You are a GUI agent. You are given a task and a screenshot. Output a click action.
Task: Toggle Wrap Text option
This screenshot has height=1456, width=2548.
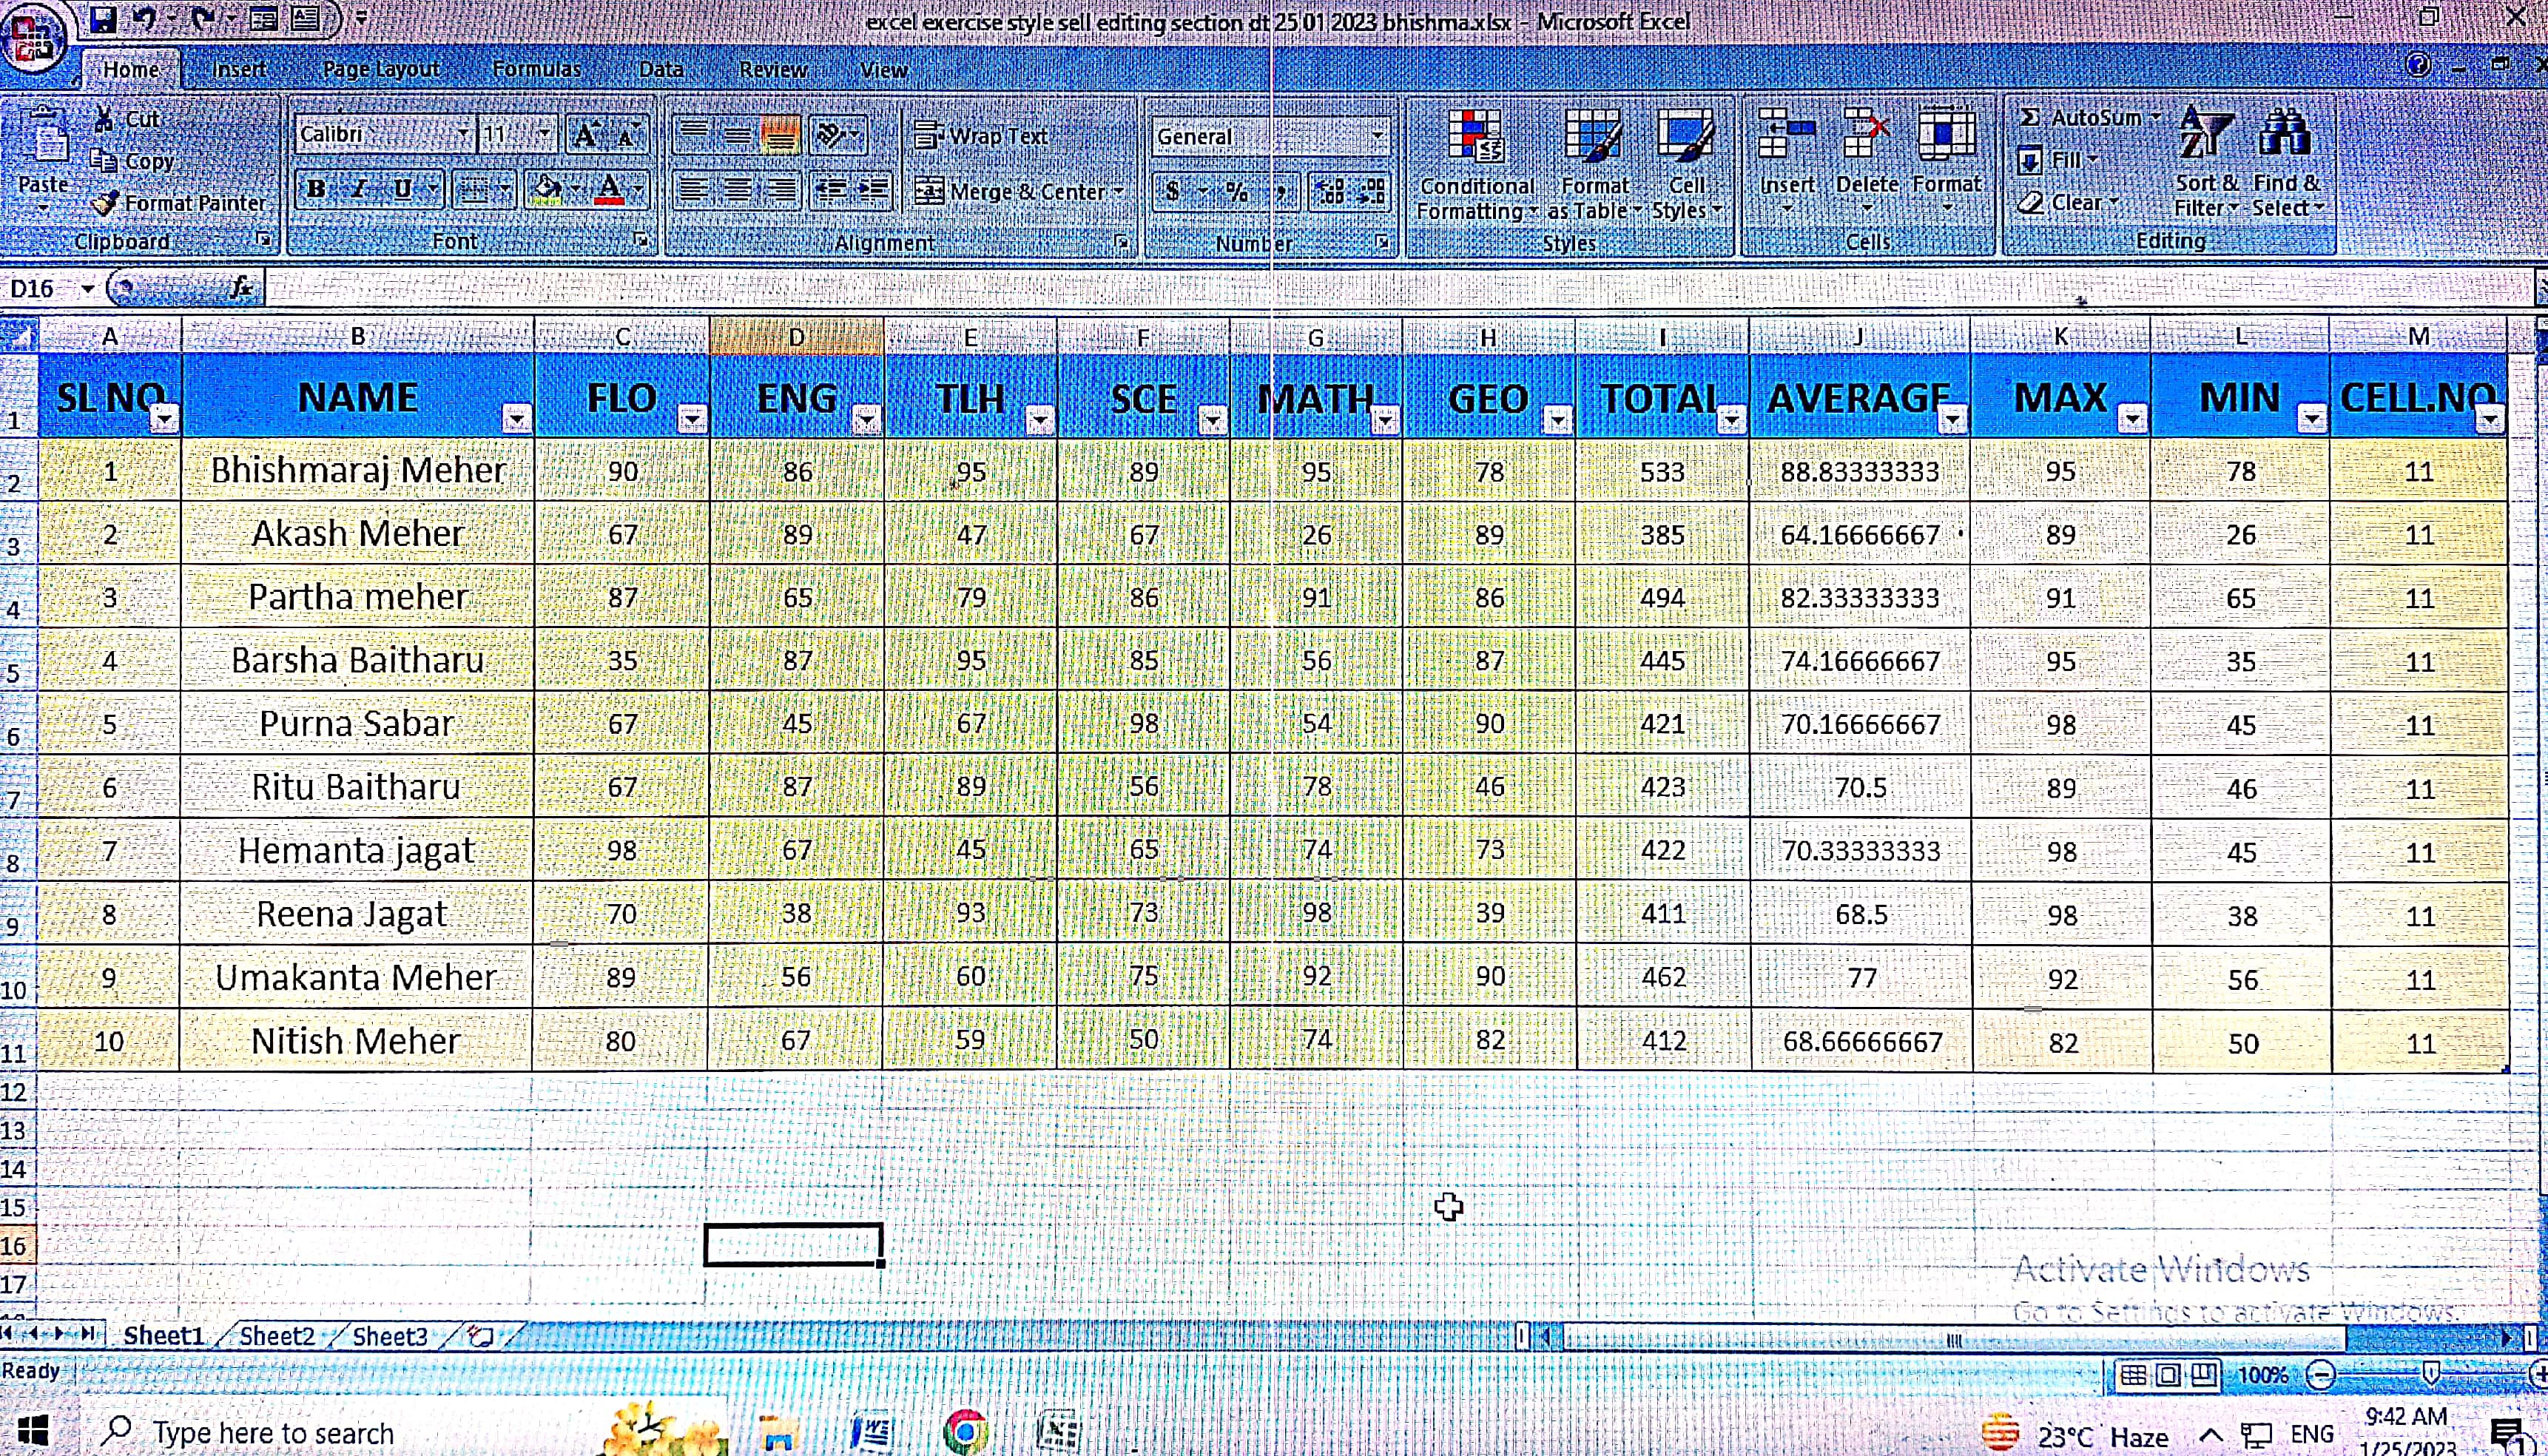981,135
